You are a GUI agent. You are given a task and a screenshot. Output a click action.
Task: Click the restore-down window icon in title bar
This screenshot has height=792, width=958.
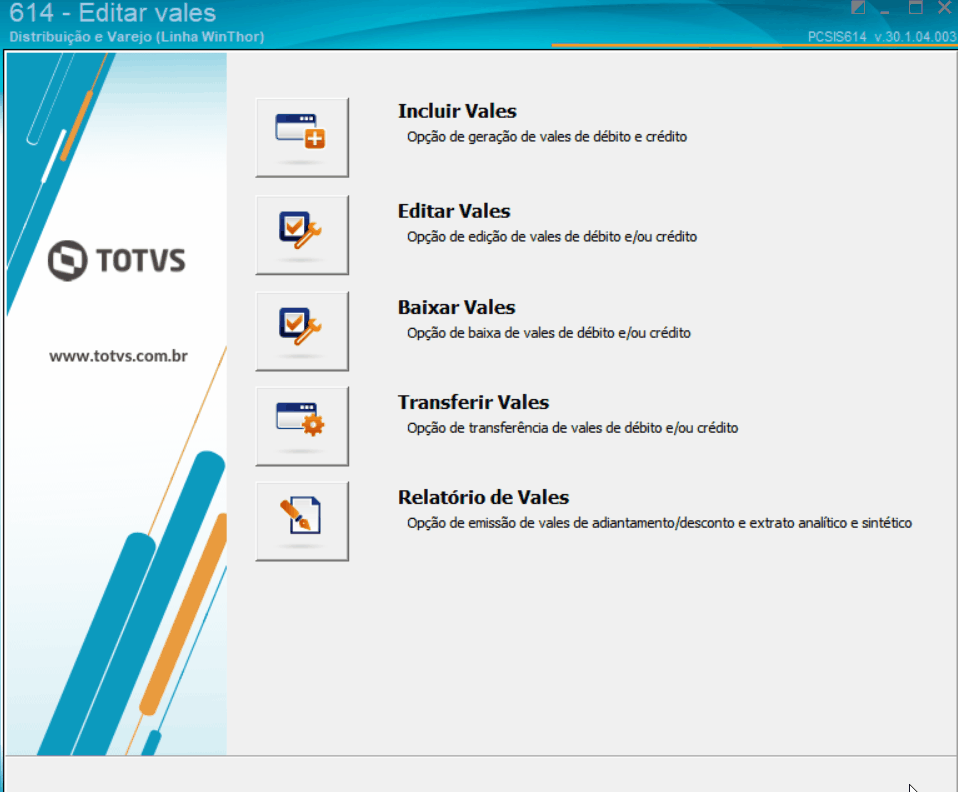(858, 8)
